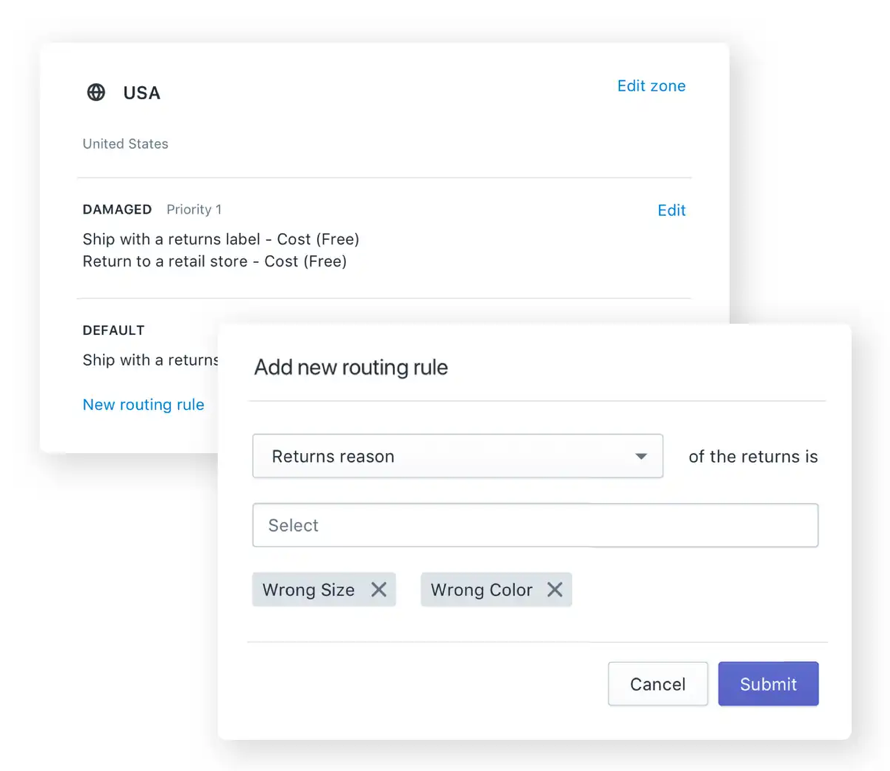
Task: Submit the new routing rule
Action: pos(768,684)
